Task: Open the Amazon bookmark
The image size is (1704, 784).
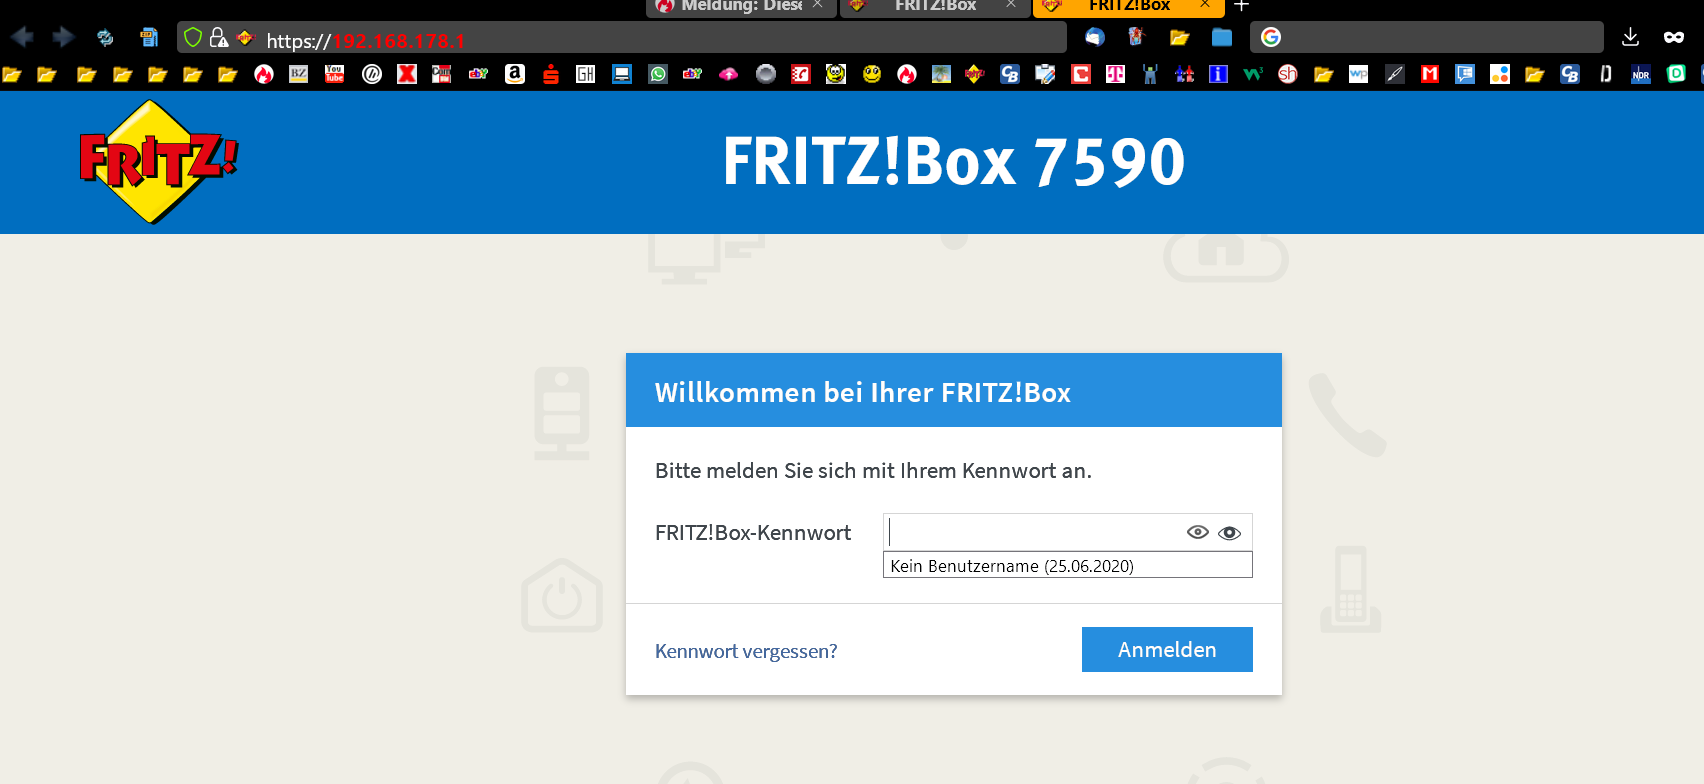Action: point(515,74)
